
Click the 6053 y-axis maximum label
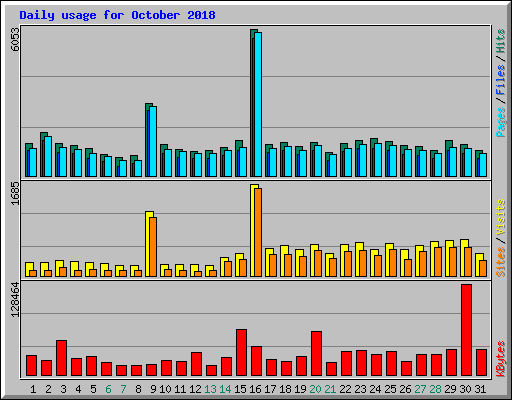pyautogui.click(x=15, y=39)
